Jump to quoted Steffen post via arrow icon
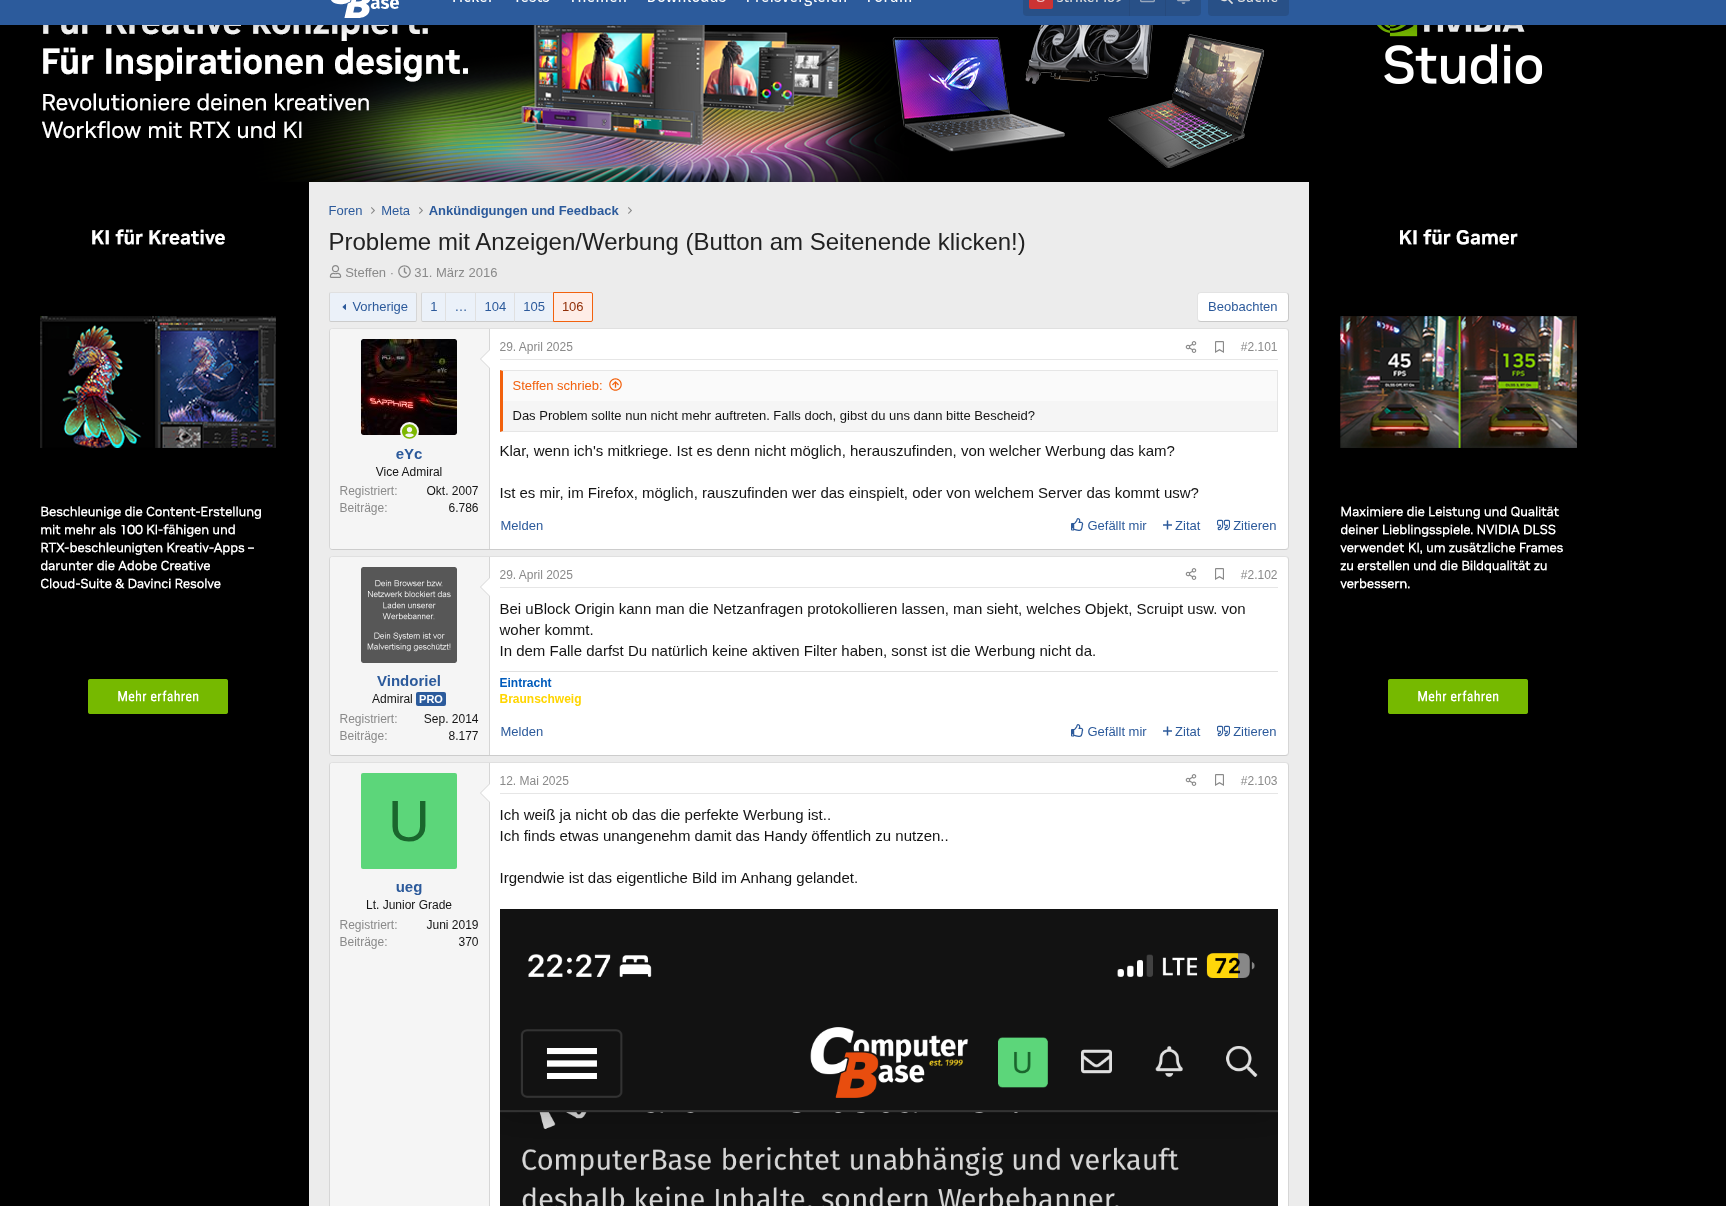 click(x=616, y=385)
